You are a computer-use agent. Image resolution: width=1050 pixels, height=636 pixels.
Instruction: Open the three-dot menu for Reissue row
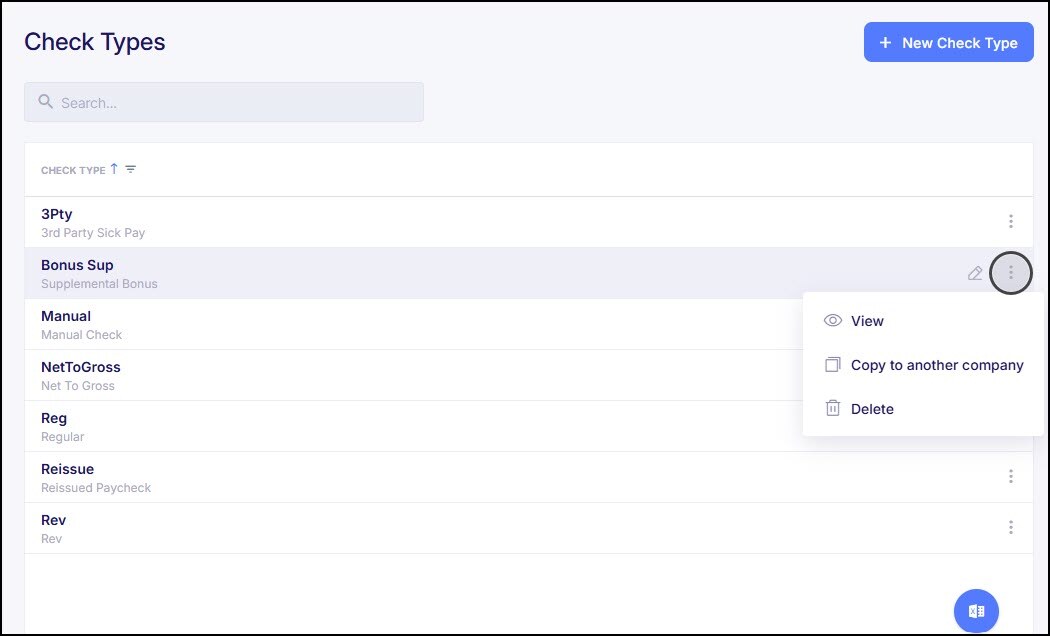click(x=1011, y=477)
